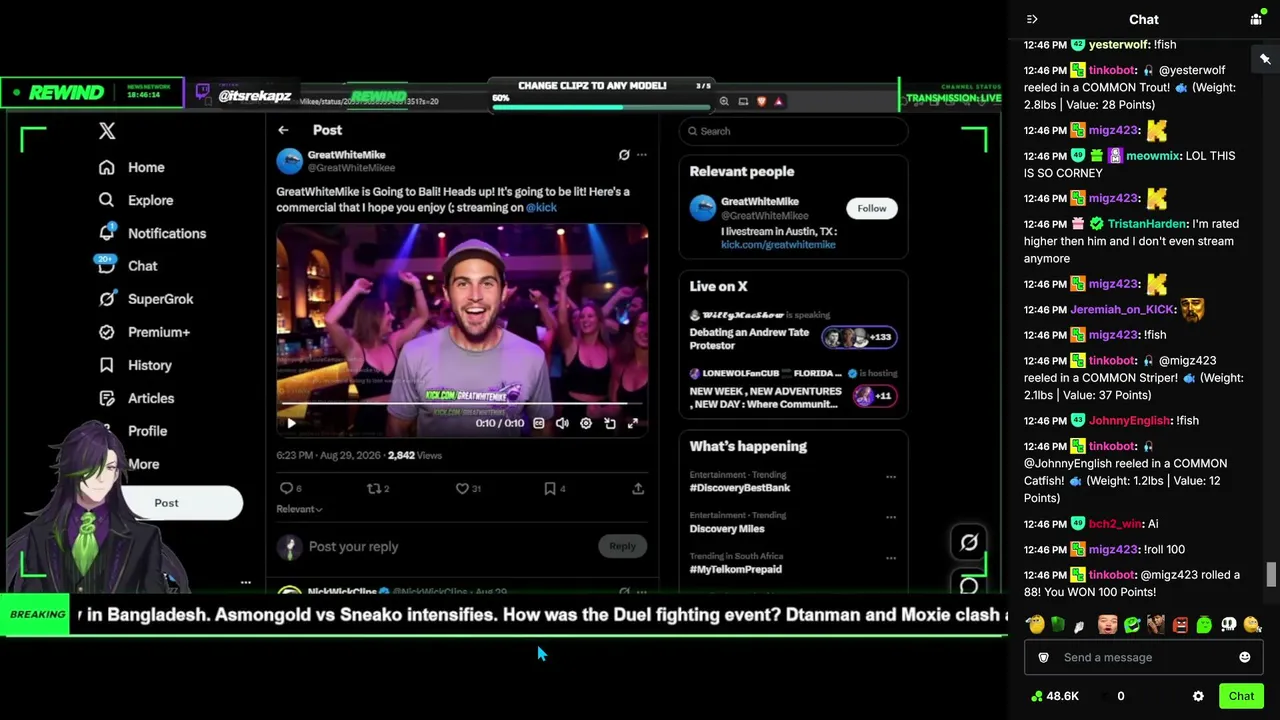Join the NEW WEEK, NEW ADVENTURES space
Screen dimensions: 1280x720
793,390
